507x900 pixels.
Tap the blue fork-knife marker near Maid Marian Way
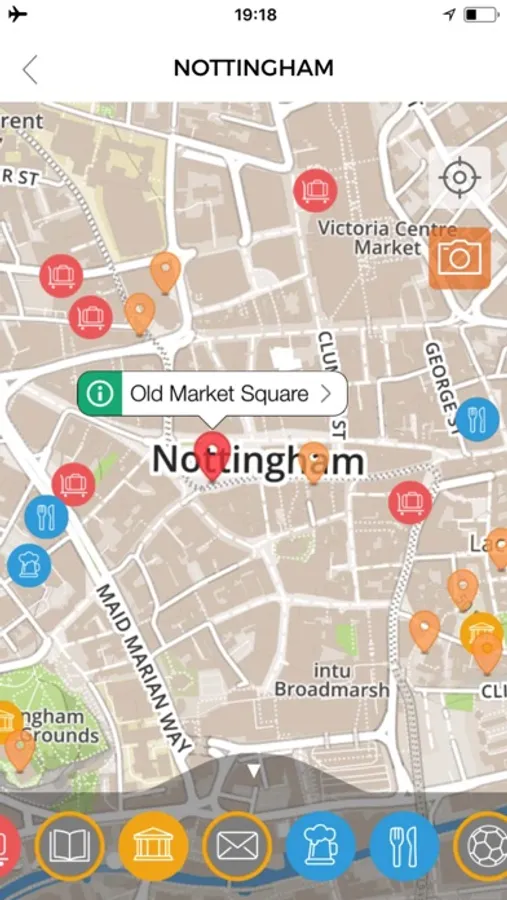pyautogui.click(x=46, y=517)
